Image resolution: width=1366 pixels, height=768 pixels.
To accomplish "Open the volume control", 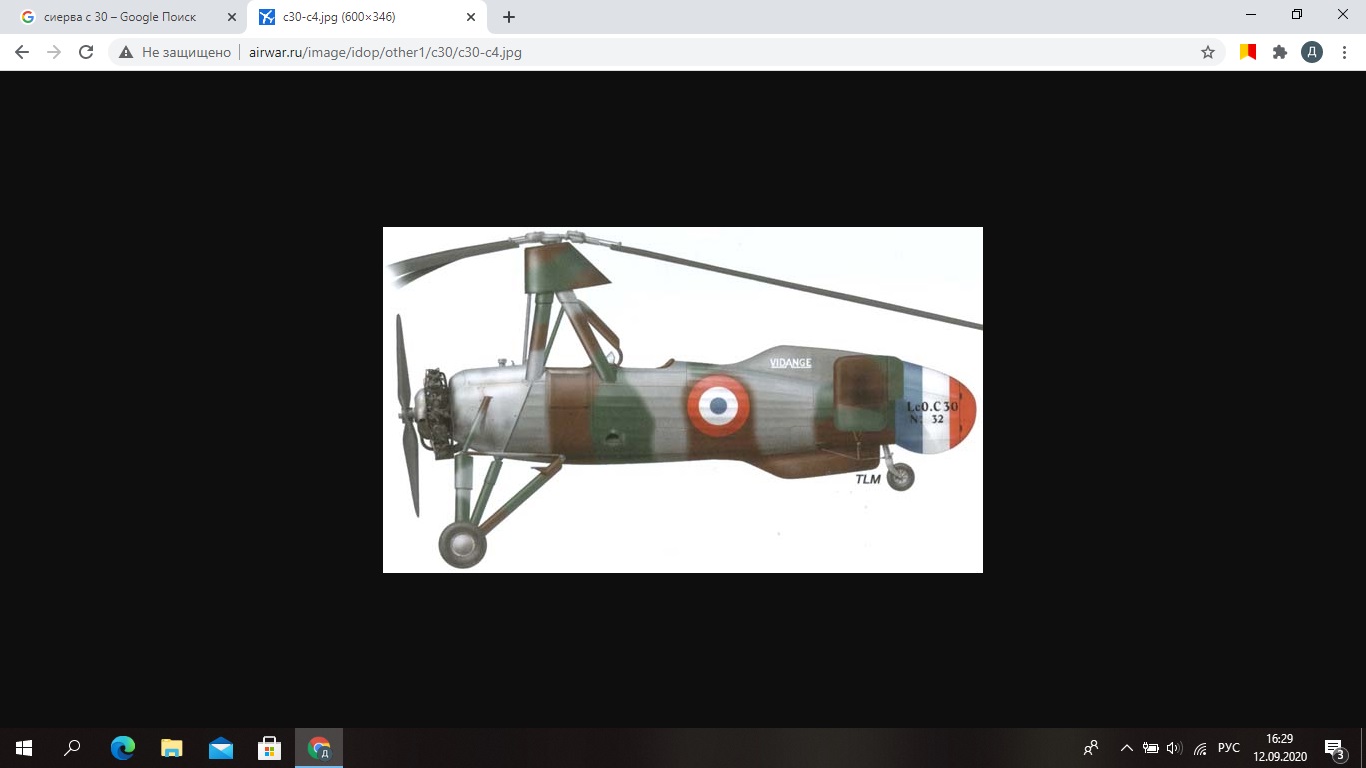I will [x=1175, y=748].
